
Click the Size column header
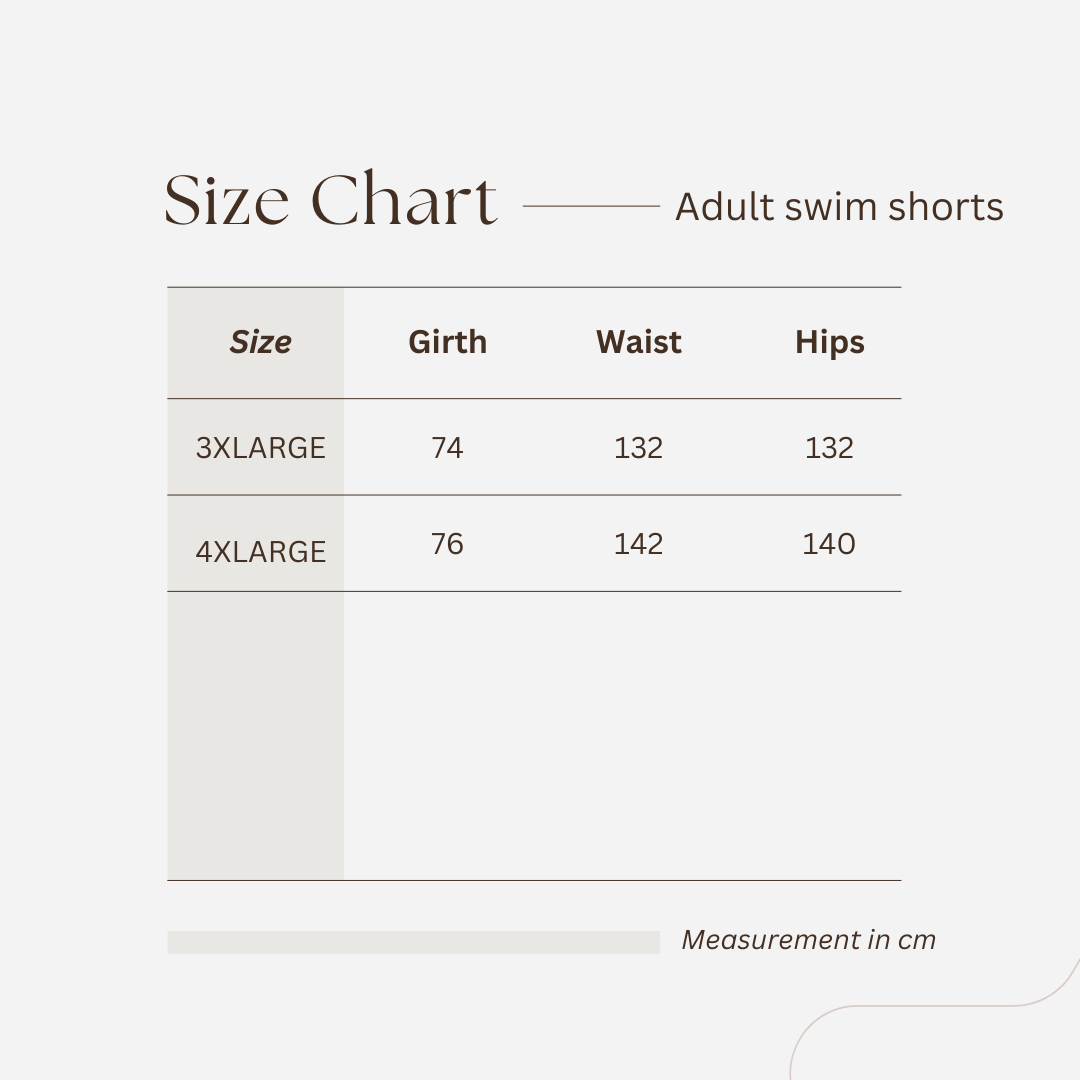point(260,342)
